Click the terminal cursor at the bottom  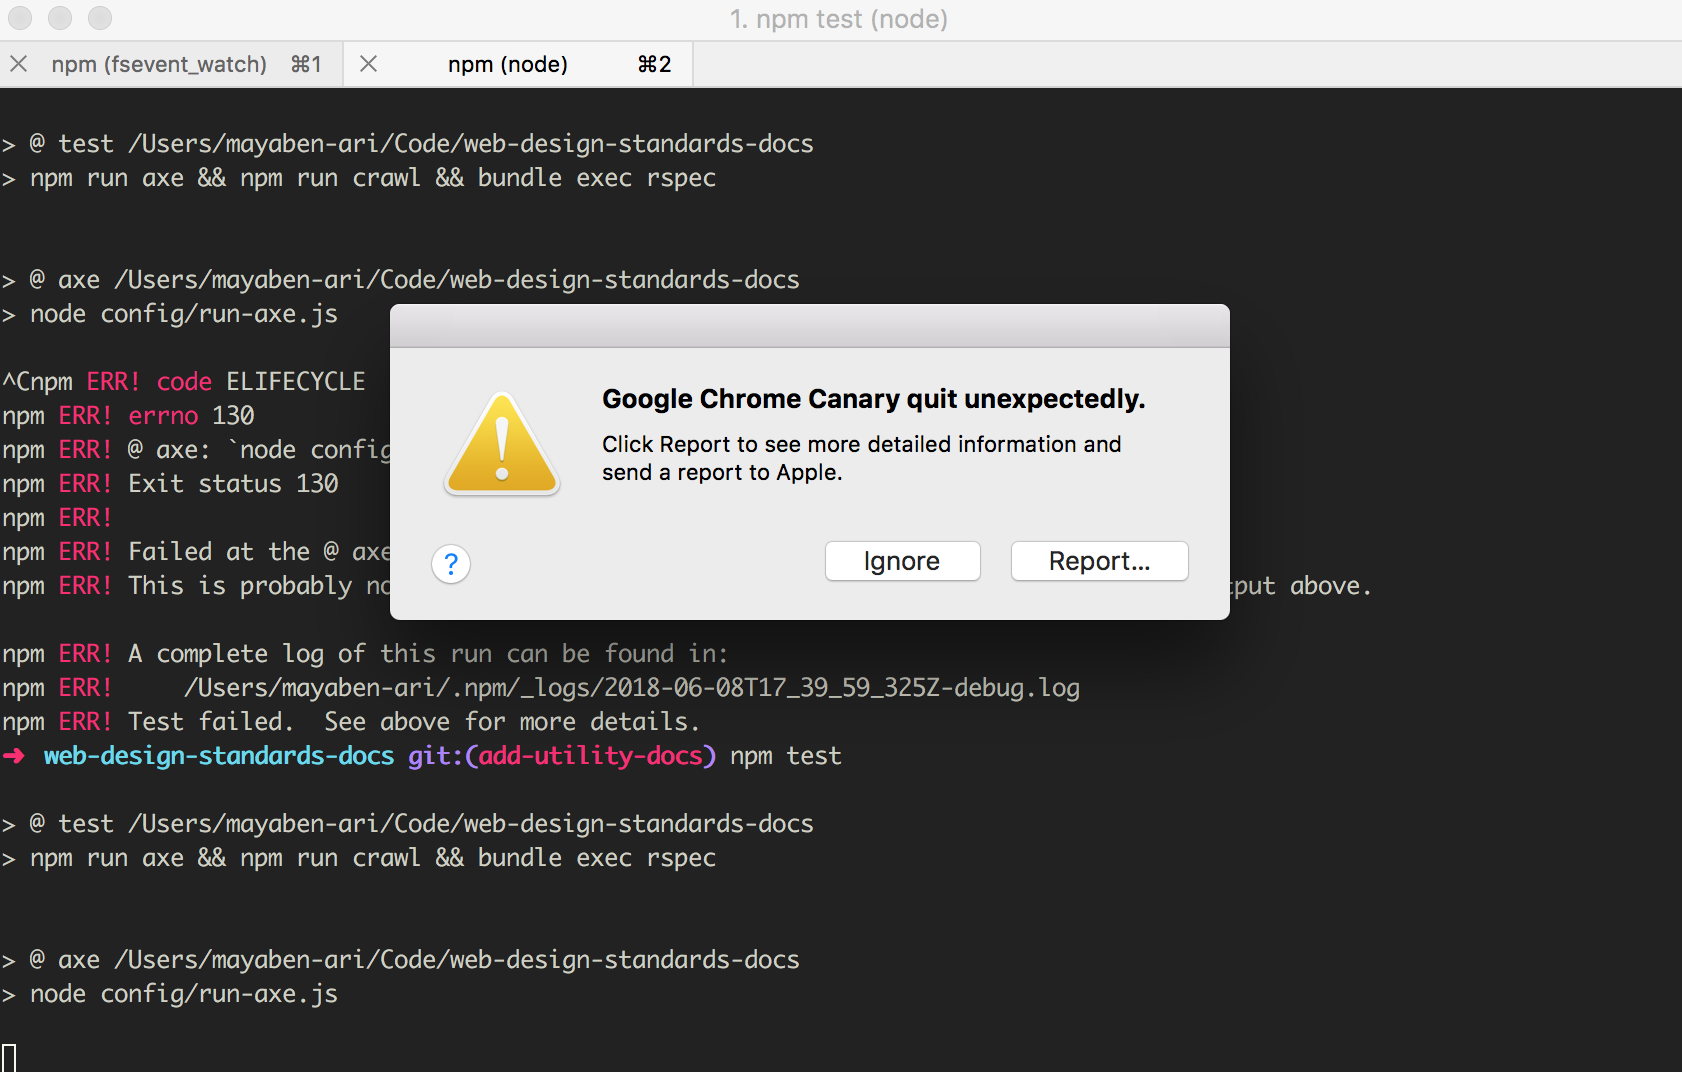(9, 1057)
